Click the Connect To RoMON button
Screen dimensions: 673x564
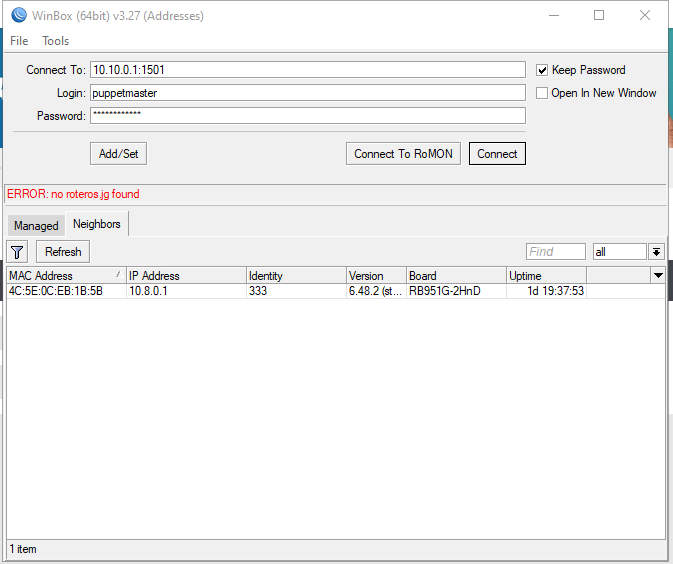point(403,154)
